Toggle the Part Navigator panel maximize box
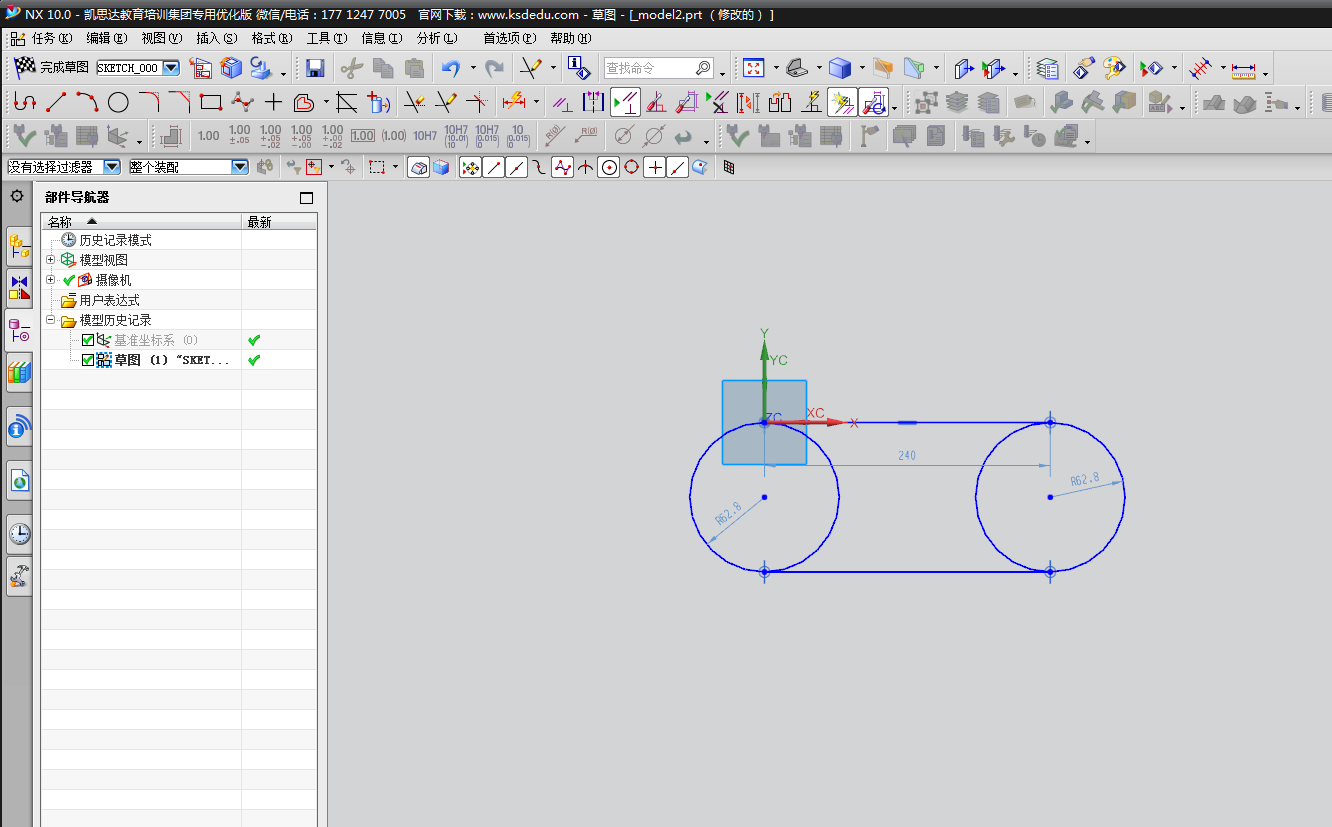This screenshot has width=1332, height=827. coord(307,198)
